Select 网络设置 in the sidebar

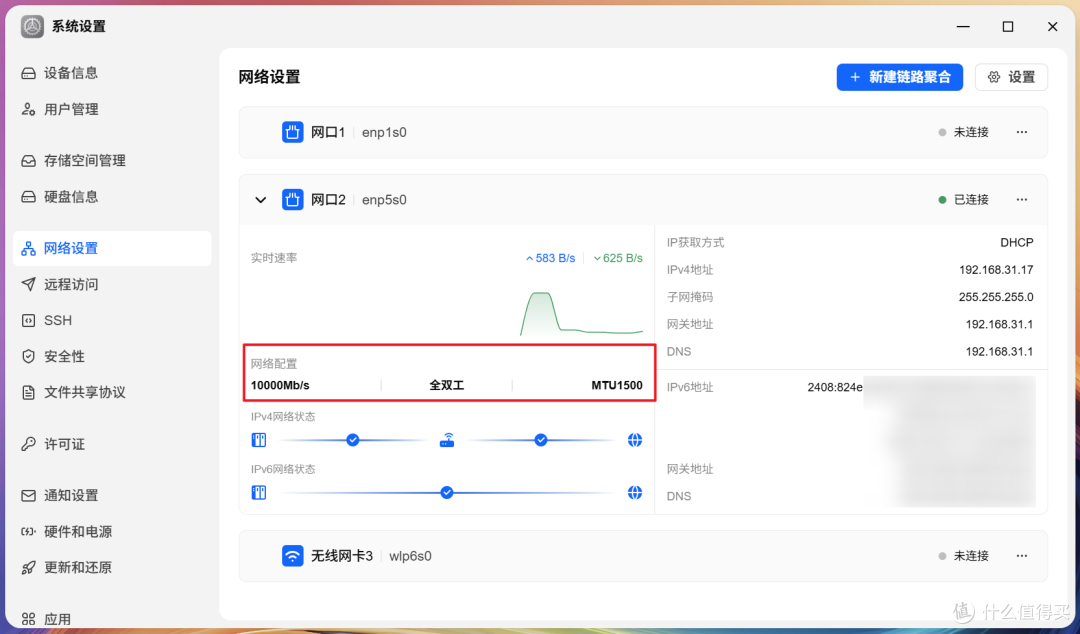pyautogui.click(x=112, y=248)
